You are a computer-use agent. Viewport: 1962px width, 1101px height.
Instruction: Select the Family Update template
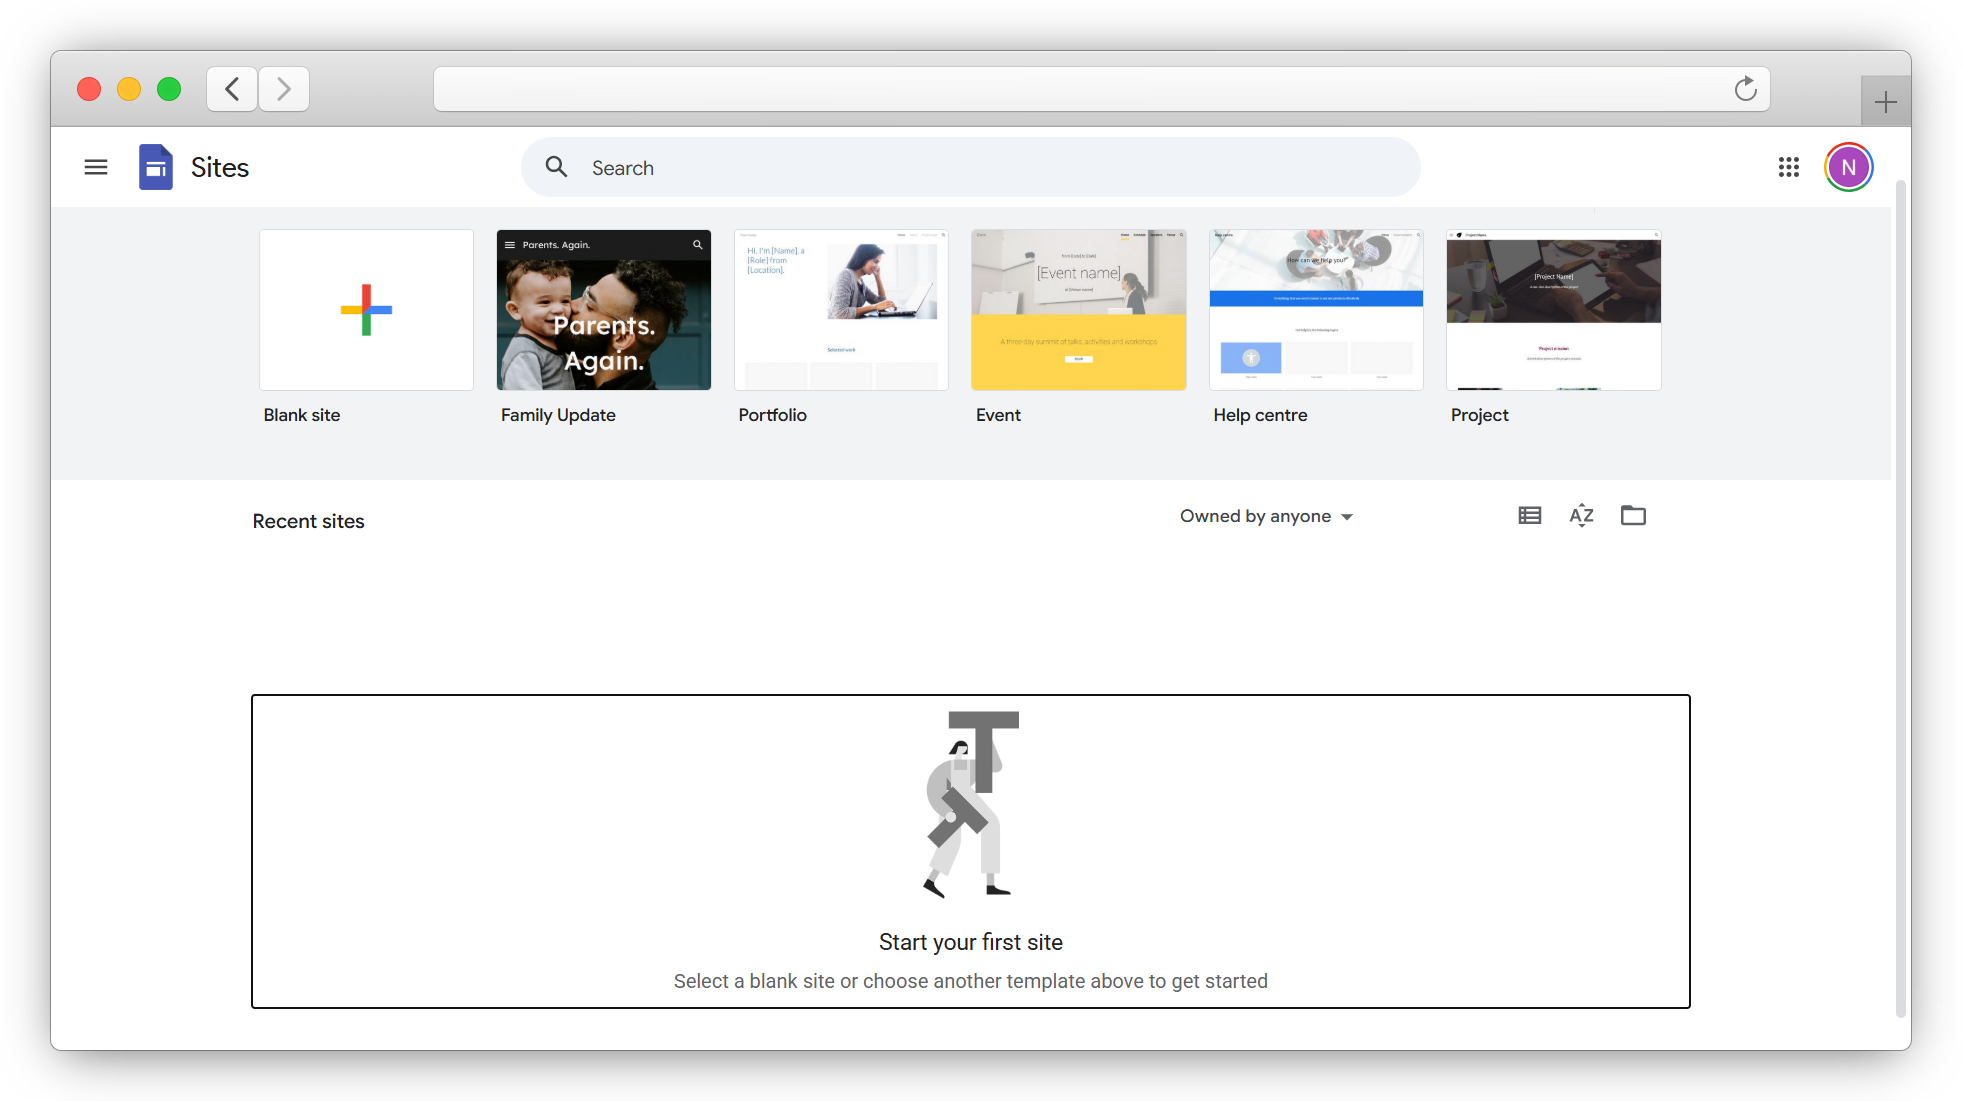click(603, 309)
